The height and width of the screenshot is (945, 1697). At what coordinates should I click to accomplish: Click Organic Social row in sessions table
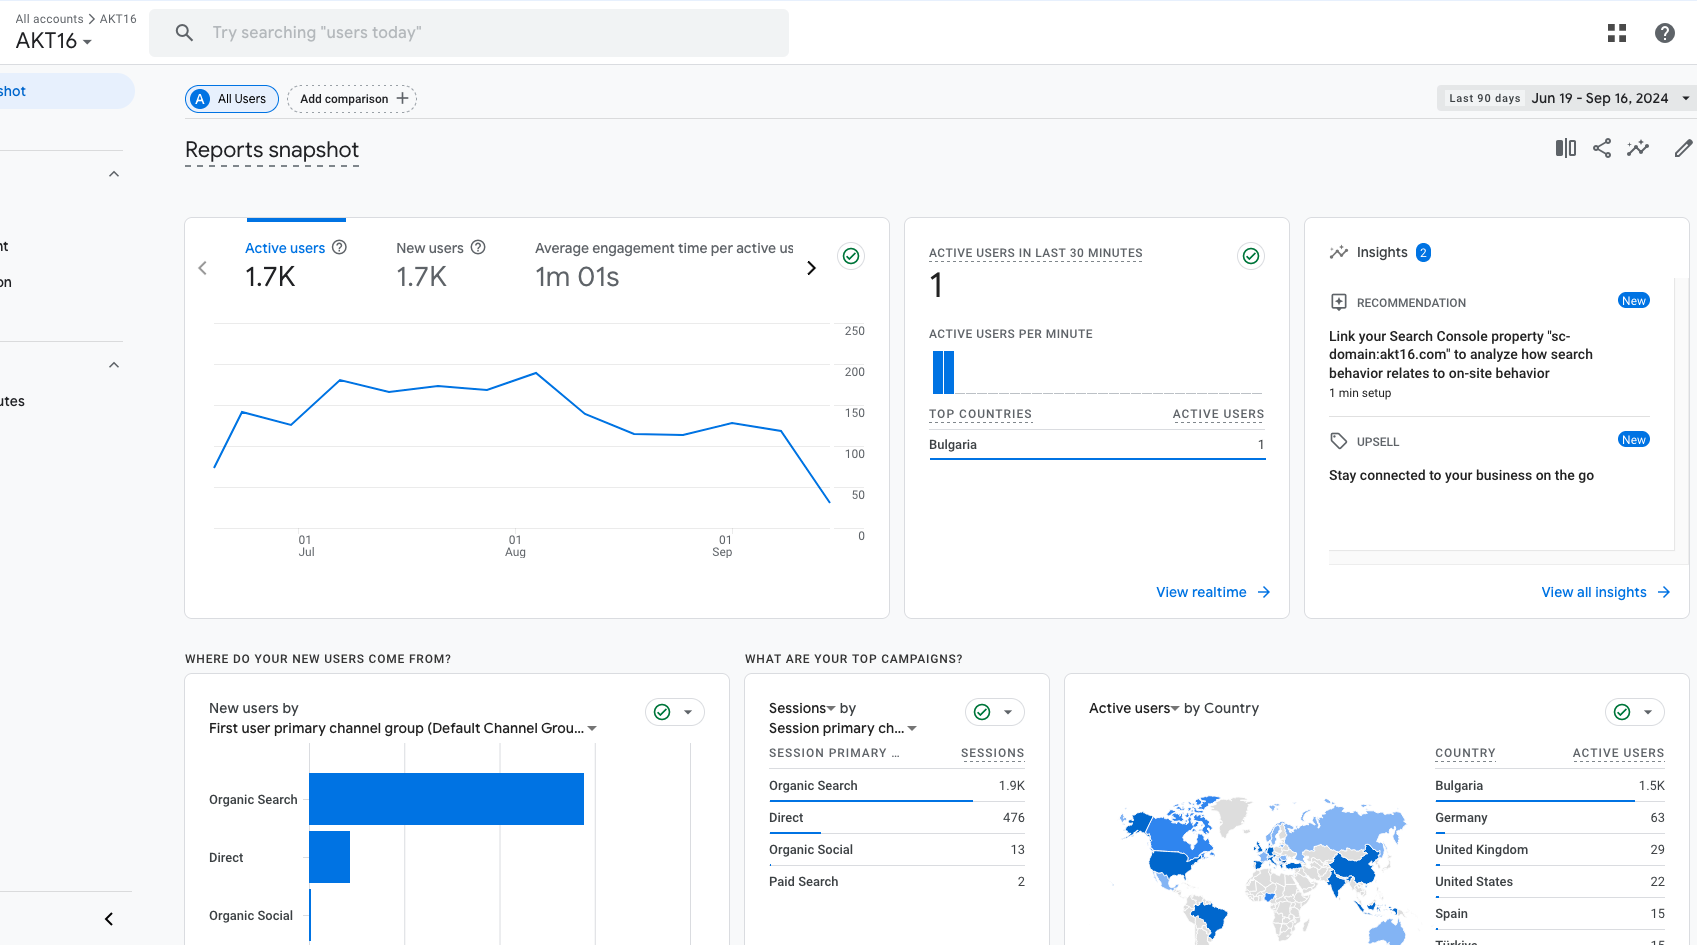click(897, 850)
